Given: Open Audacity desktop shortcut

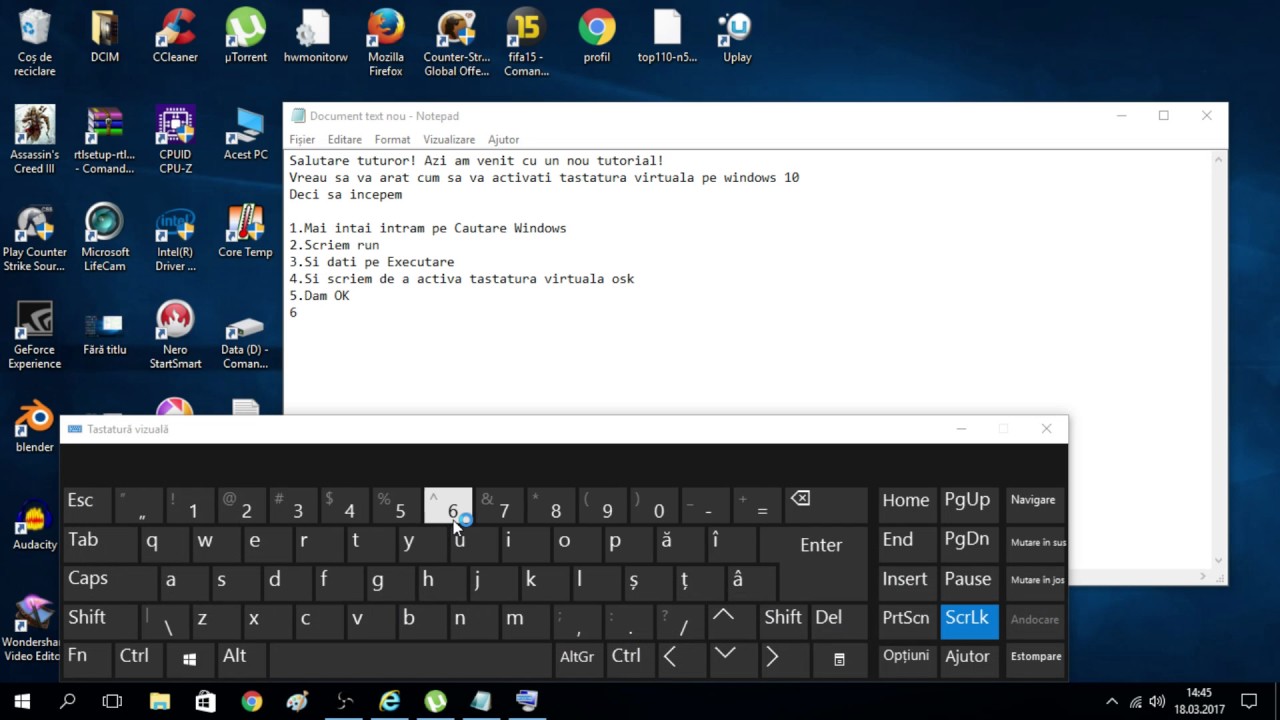Looking at the screenshot, I should pyautogui.click(x=35, y=525).
